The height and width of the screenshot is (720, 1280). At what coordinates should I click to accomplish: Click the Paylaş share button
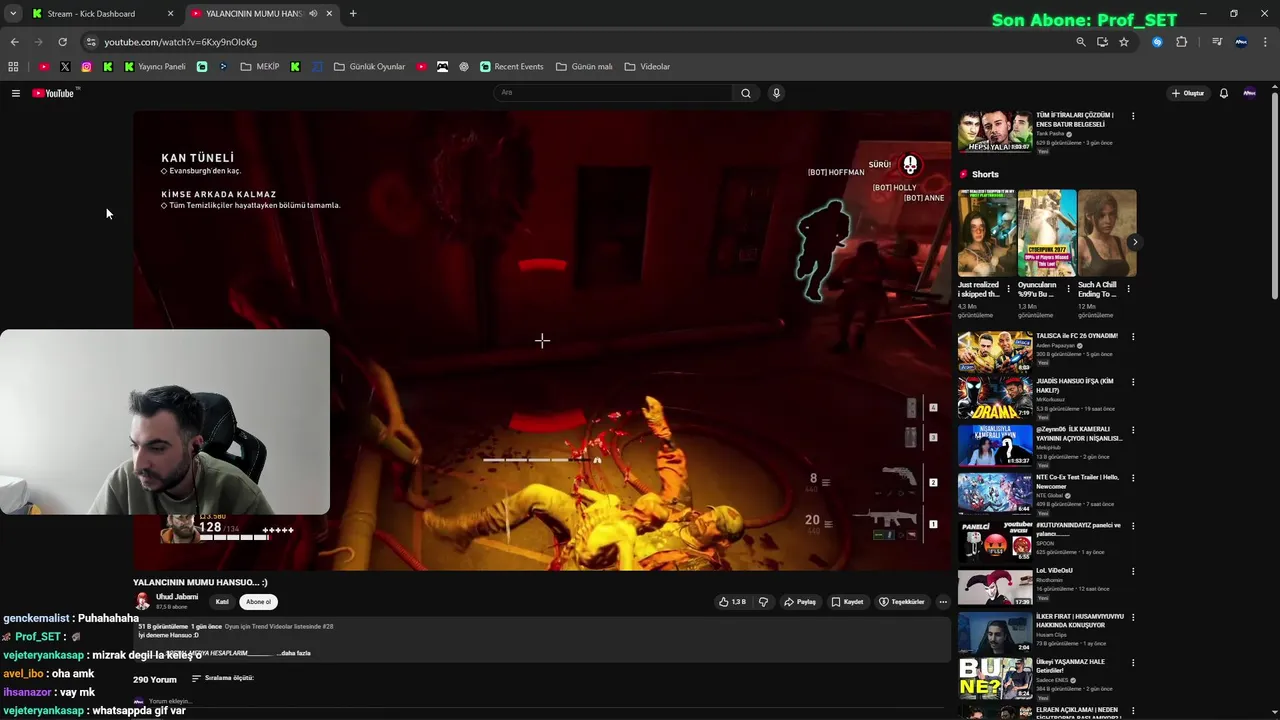[800, 602]
